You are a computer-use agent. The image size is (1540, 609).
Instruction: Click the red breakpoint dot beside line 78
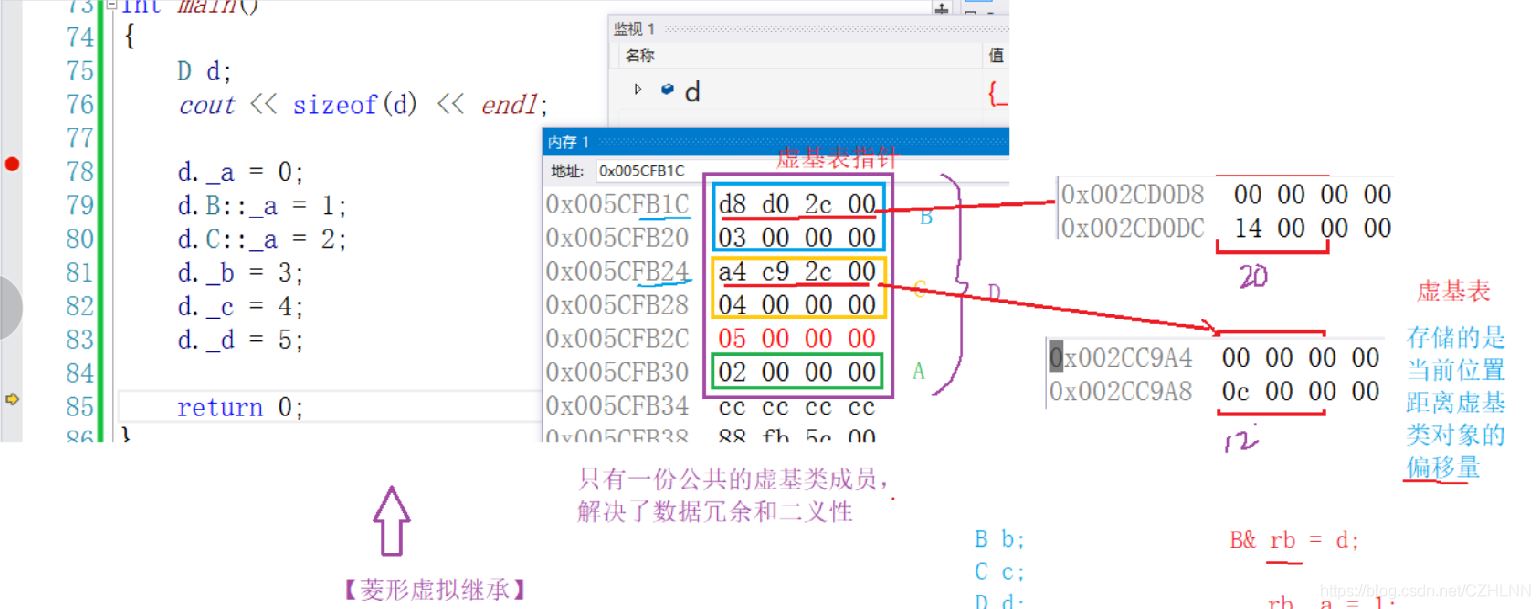(x=12, y=163)
